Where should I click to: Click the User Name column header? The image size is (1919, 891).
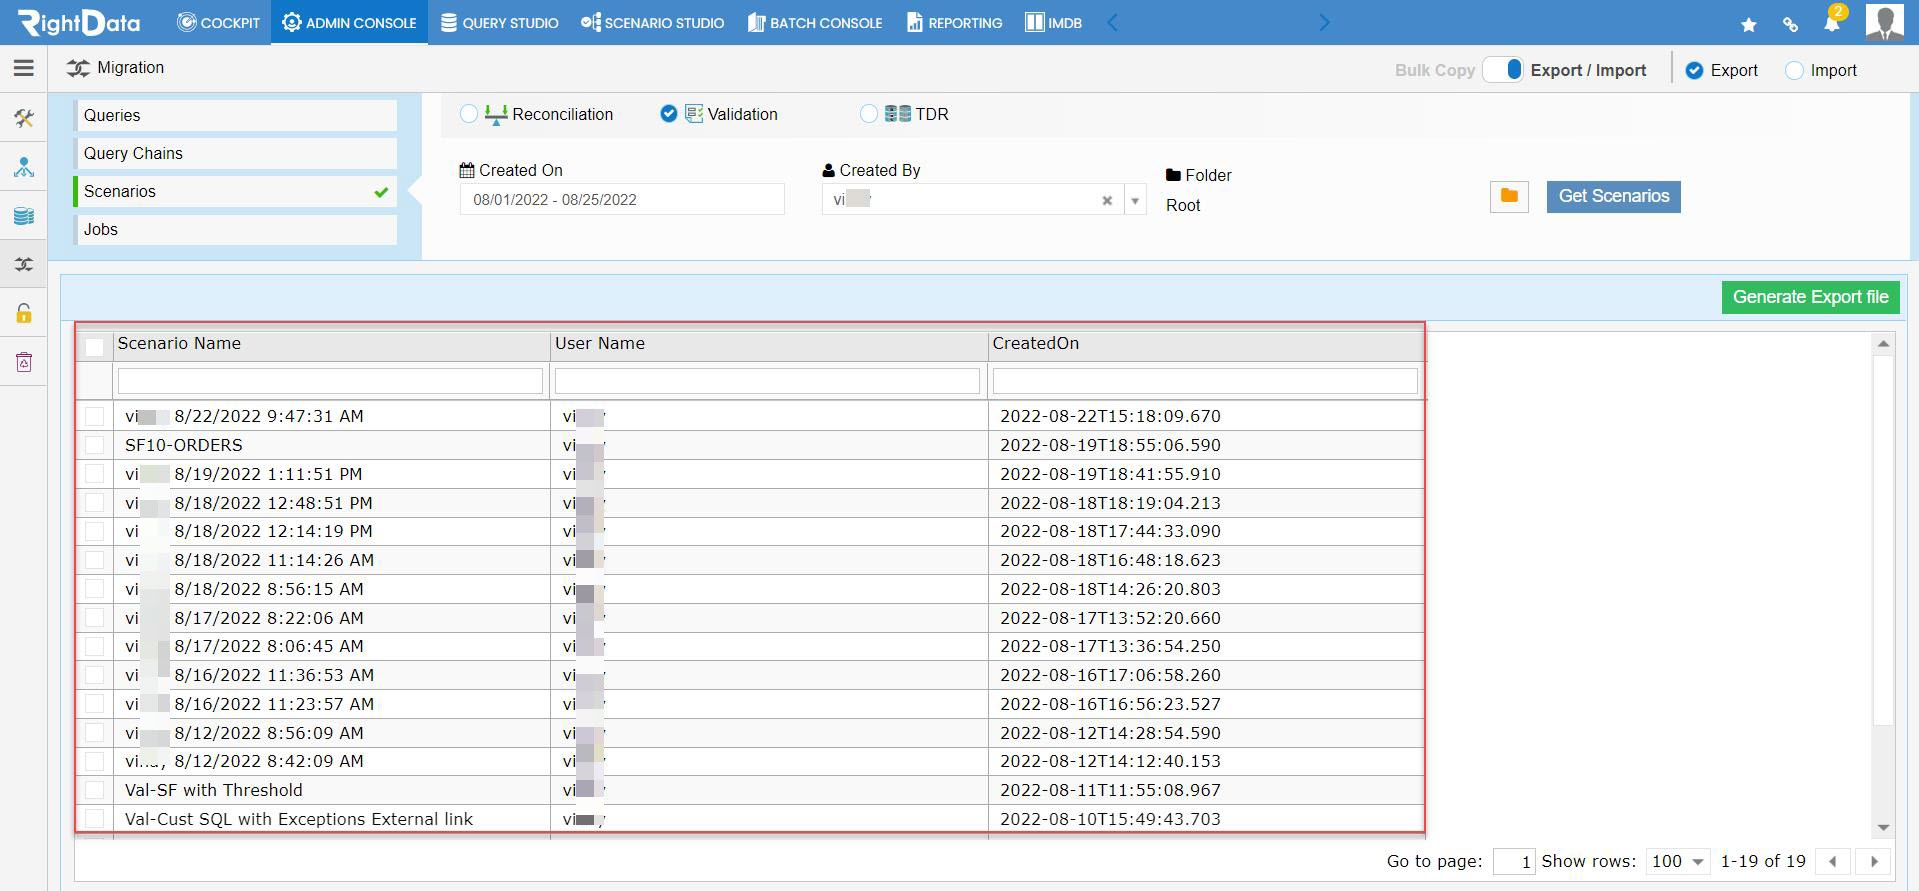click(x=769, y=344)
